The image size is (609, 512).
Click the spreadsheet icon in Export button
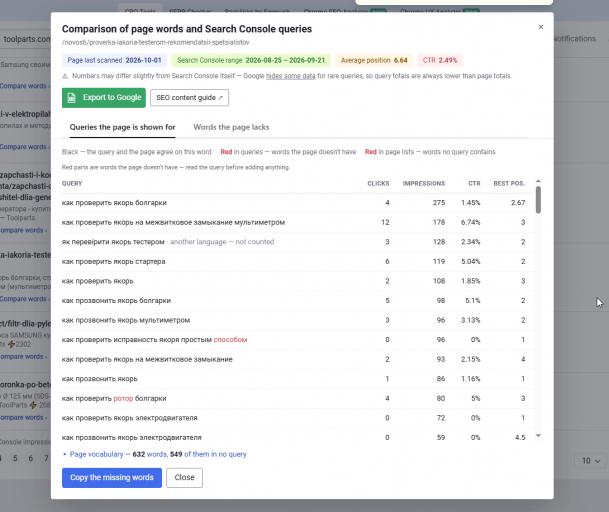[71, 98]
